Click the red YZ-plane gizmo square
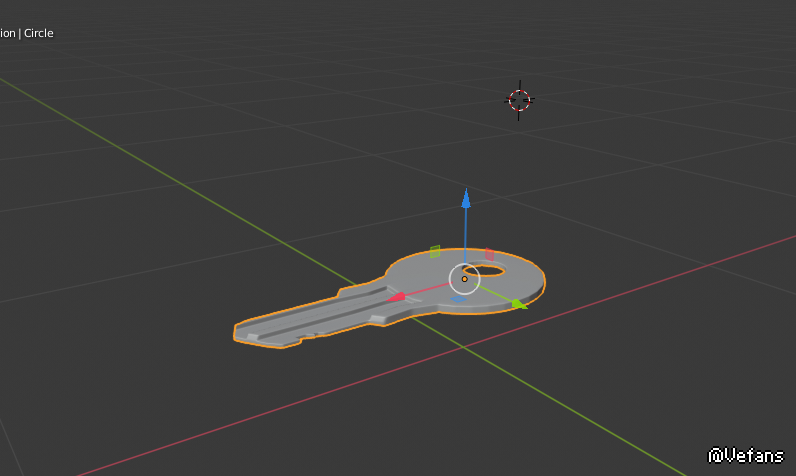The height and width of the screenshot is (476, 796). (489, 254)
